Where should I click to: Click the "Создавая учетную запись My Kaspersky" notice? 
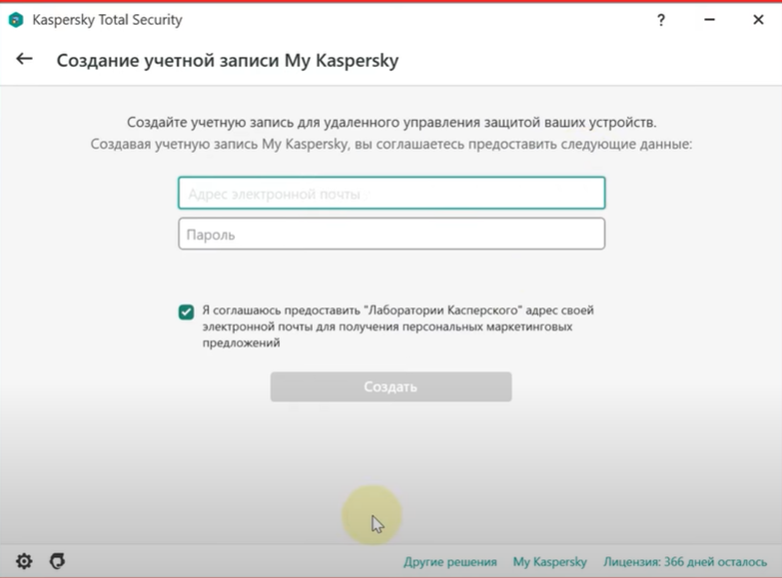[x=391, y=144]
